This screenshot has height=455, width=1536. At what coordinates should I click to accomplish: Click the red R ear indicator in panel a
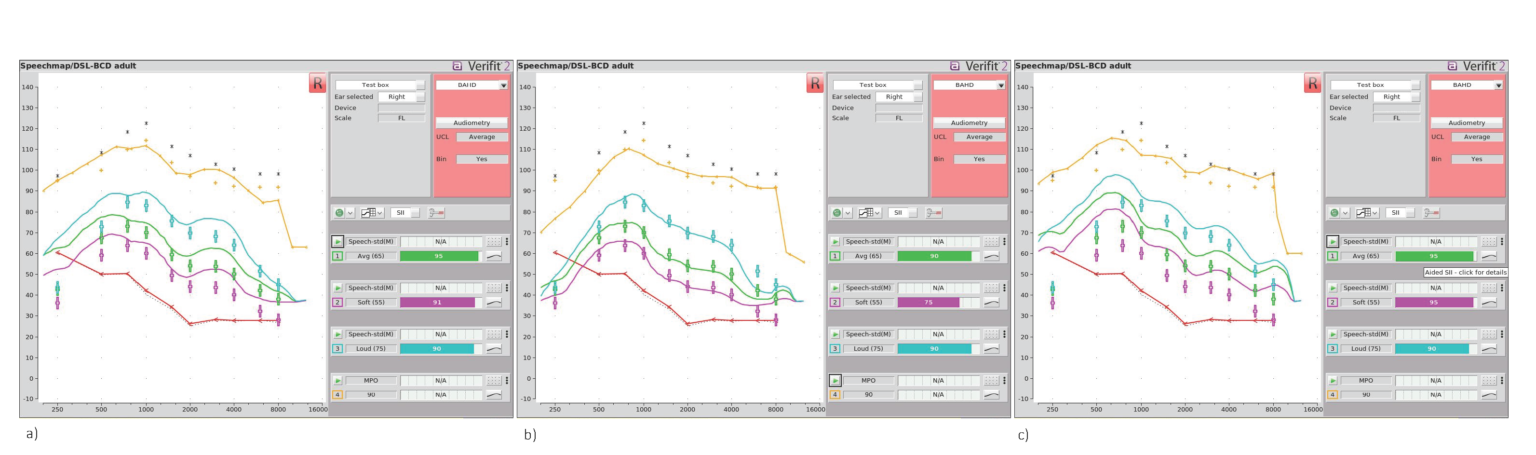click(x=318, y=84)
